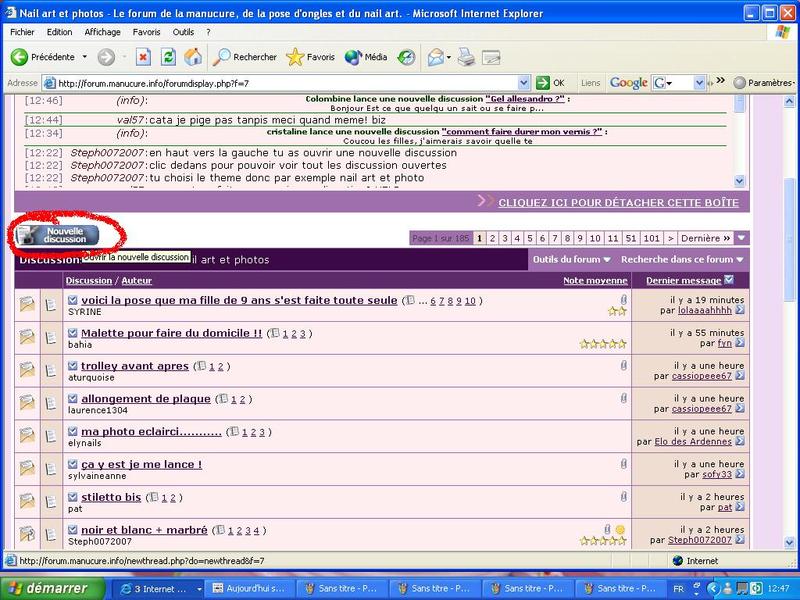Open the Affichage menu
This screenshot has width=800, height=600.
point(102,32)
